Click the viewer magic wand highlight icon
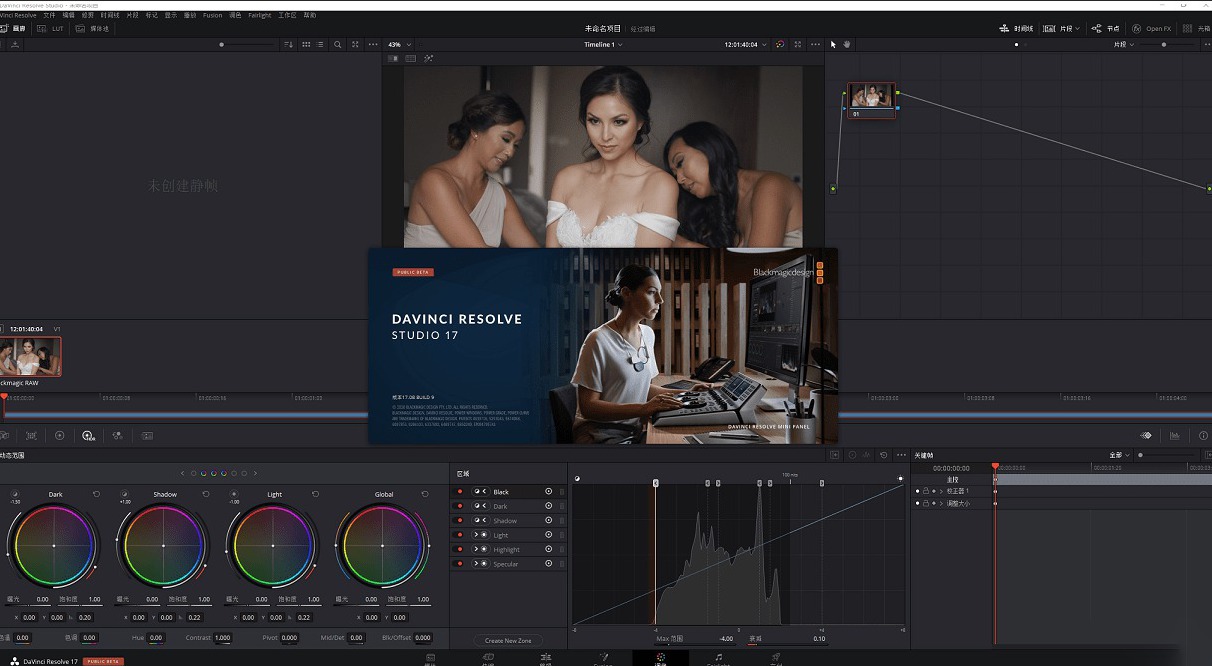The height and width of the screenshot is (666, 1212). tap(428, 58)
